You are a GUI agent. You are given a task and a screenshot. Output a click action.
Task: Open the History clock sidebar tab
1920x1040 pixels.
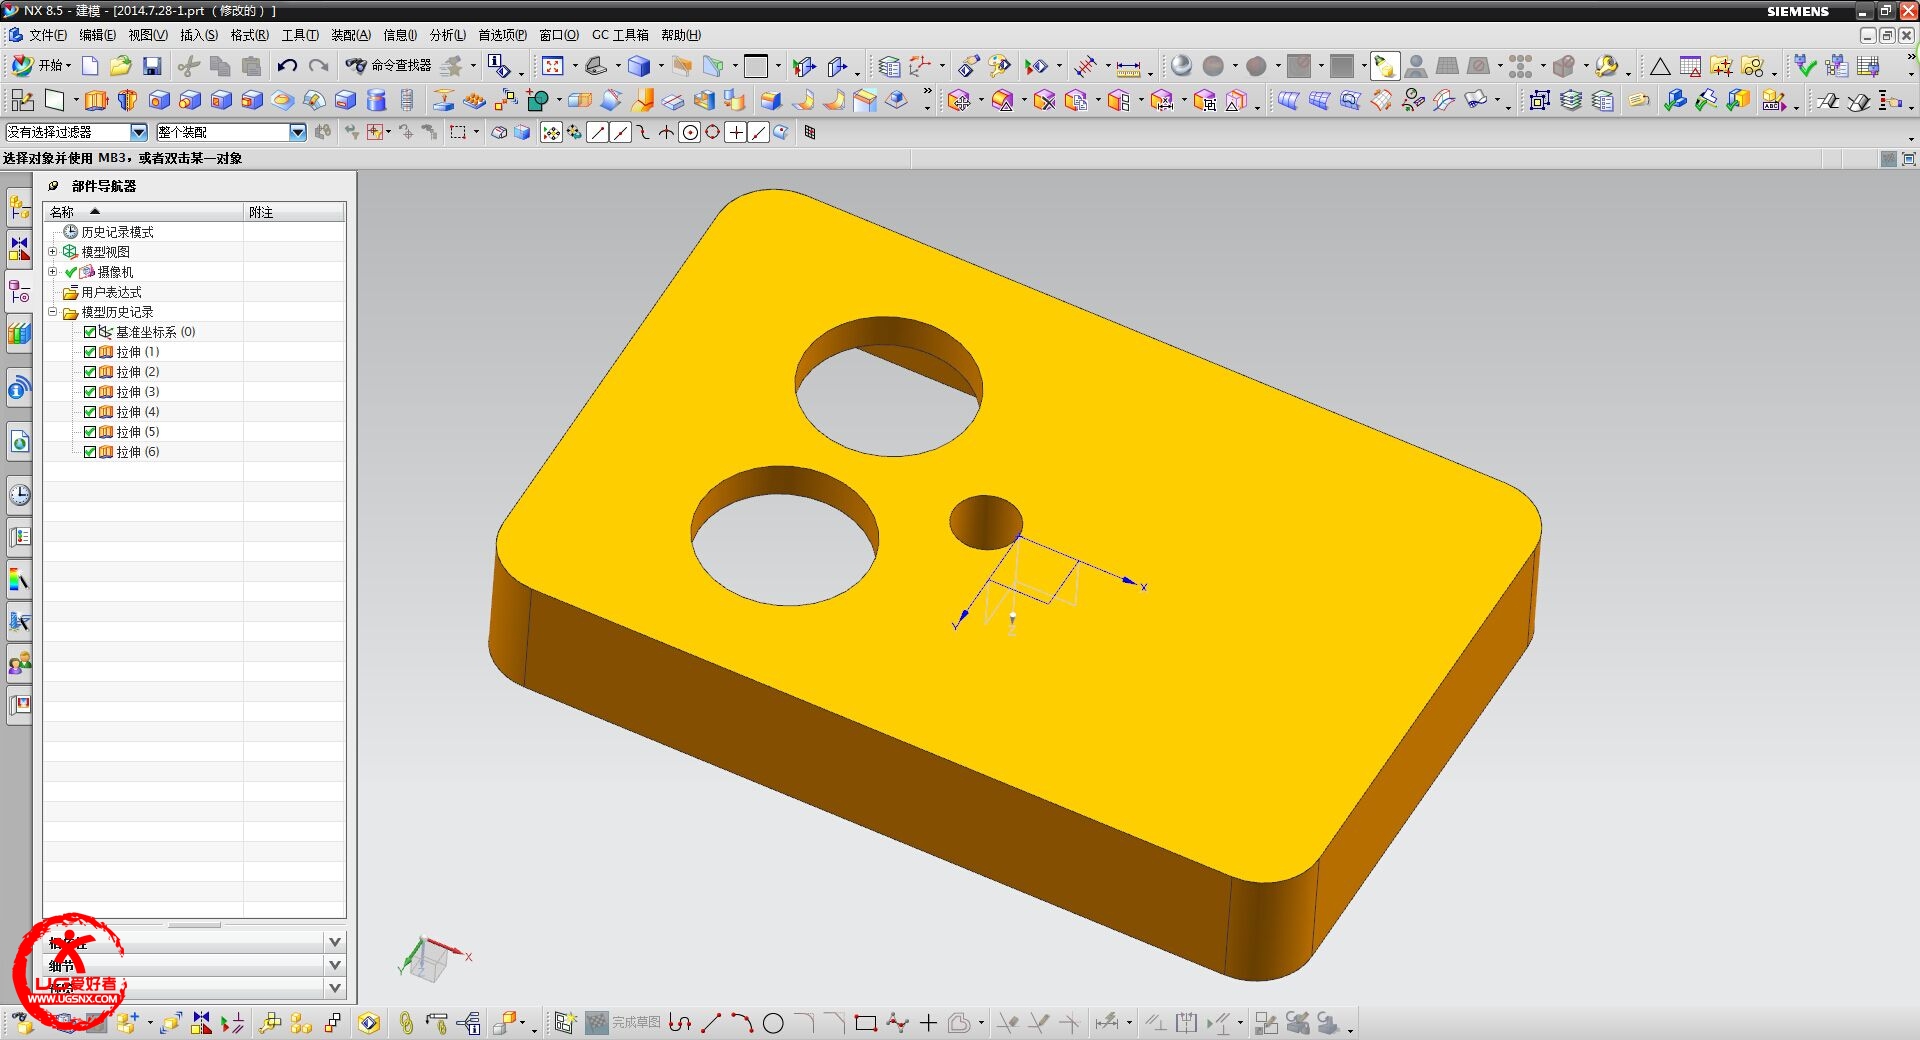pos(19,494)
